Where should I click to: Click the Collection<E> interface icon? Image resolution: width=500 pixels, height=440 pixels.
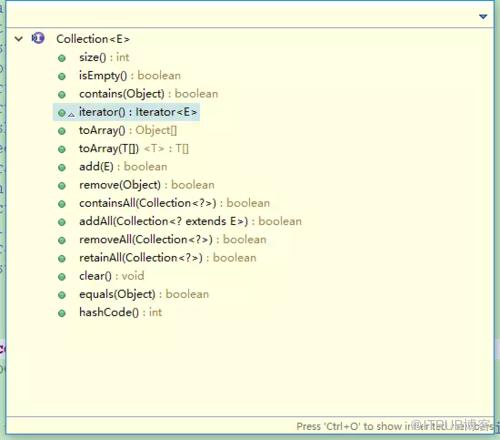38,38
